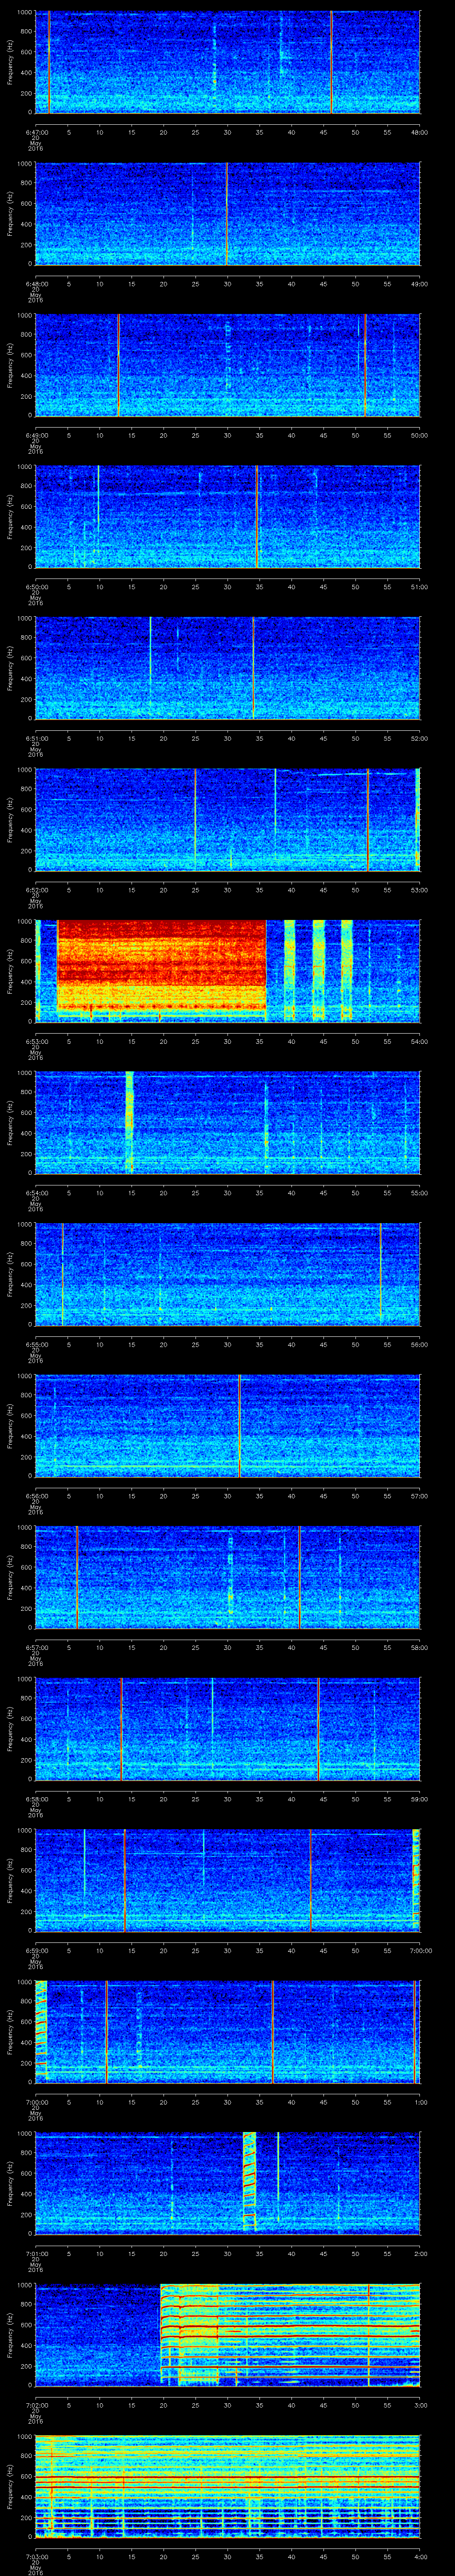Click the 7:02:00 start time label

[x=36, y=2405]
